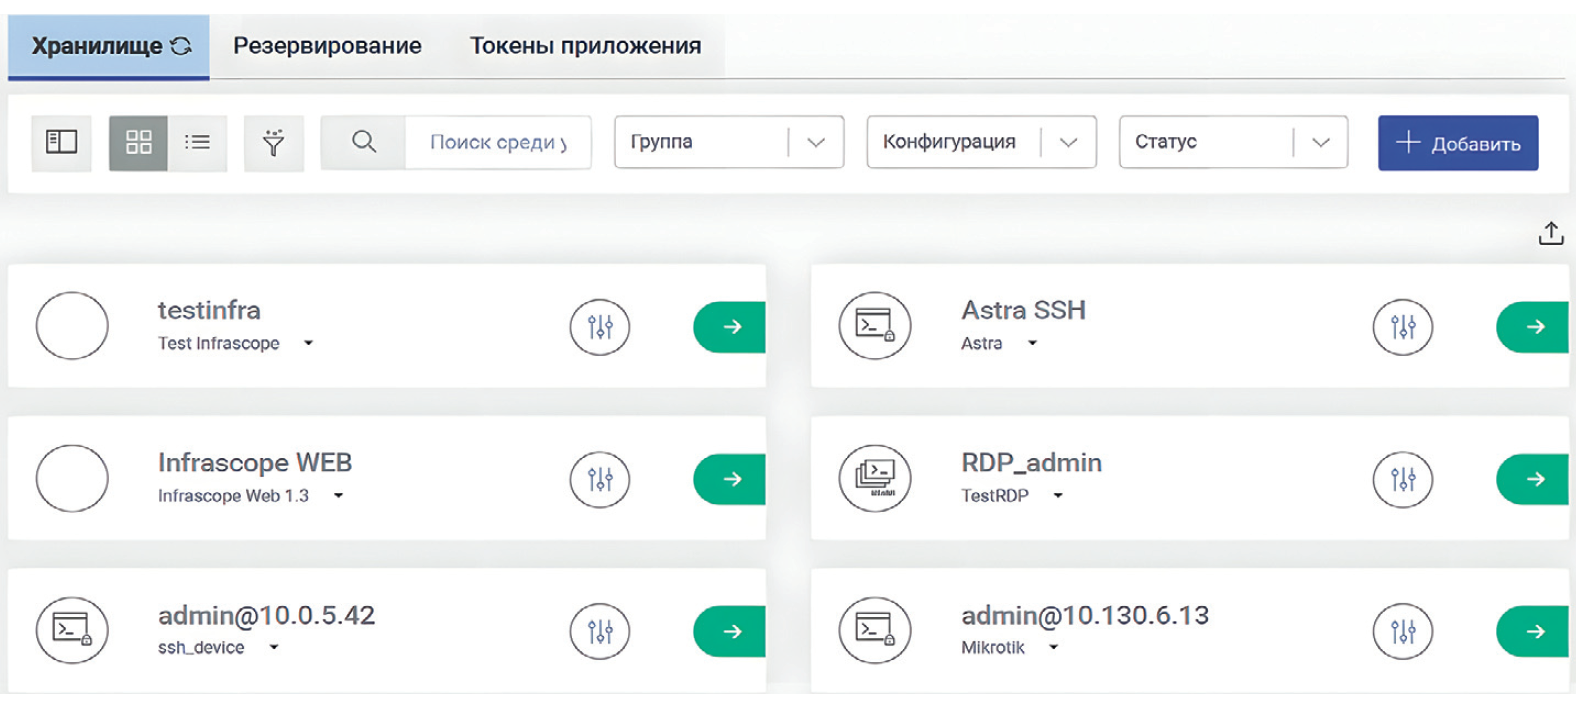
Task: Open the Токены приложения tab
Action: coord(585,46)
